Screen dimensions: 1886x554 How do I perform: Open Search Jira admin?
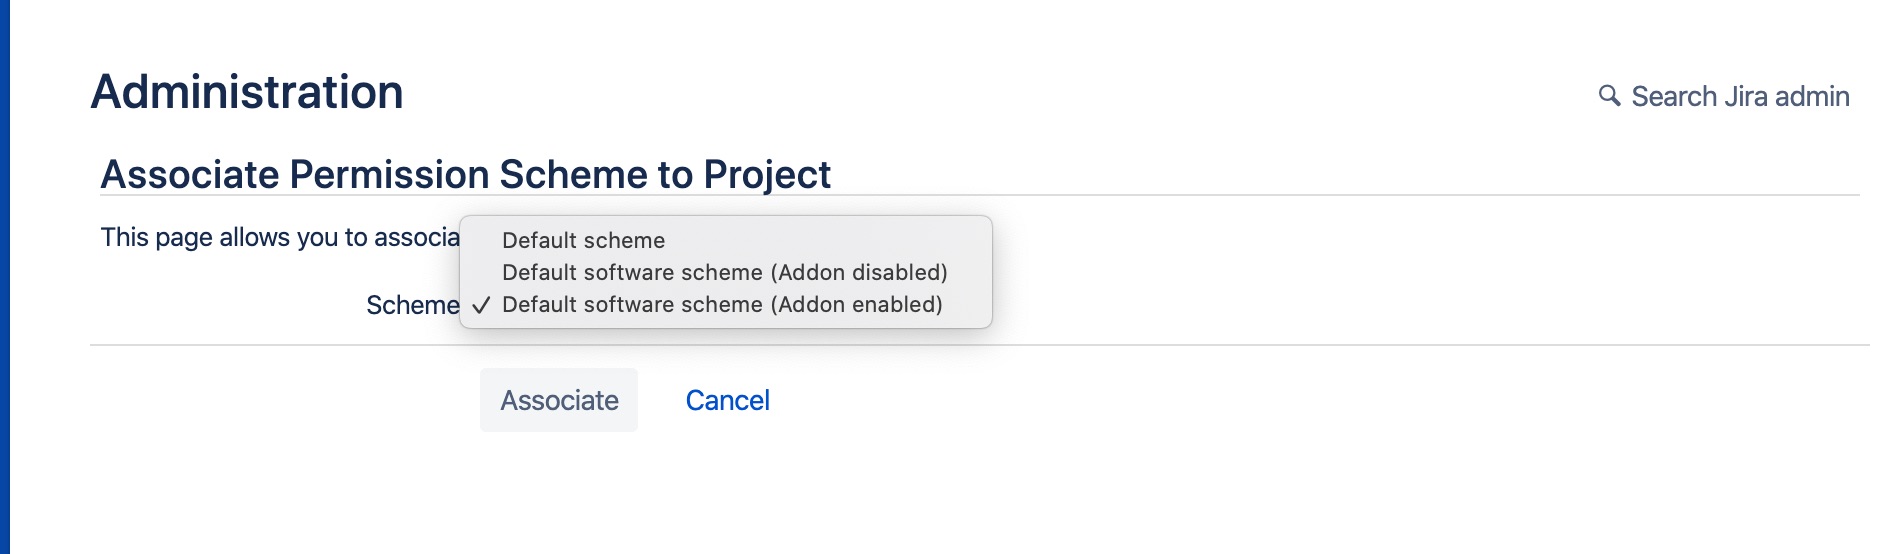[x=1739, y=96]
